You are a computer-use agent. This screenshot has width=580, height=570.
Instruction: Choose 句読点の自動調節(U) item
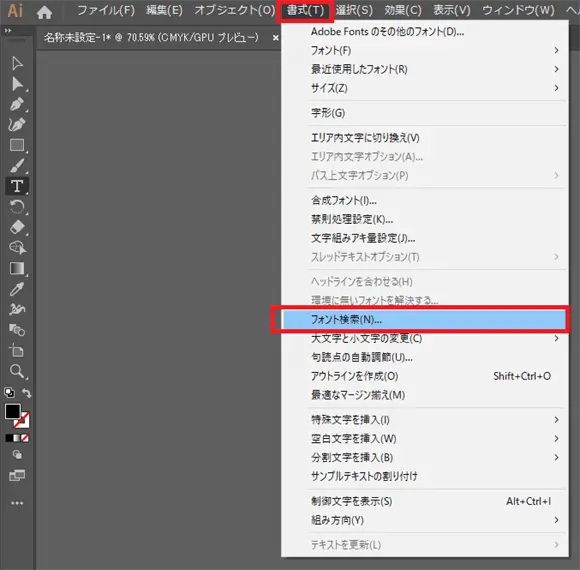point(425,357)
